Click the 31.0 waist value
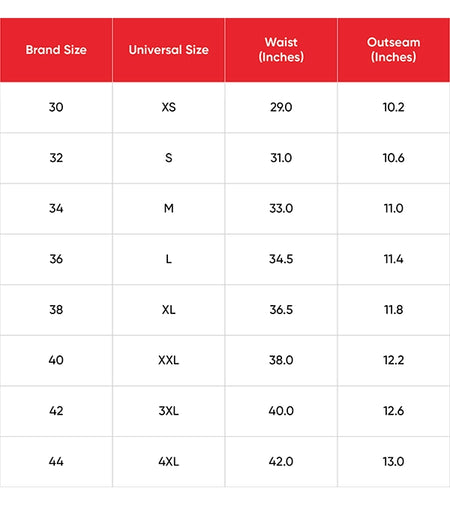Screen dimensions: 450x506 [281, 158]
